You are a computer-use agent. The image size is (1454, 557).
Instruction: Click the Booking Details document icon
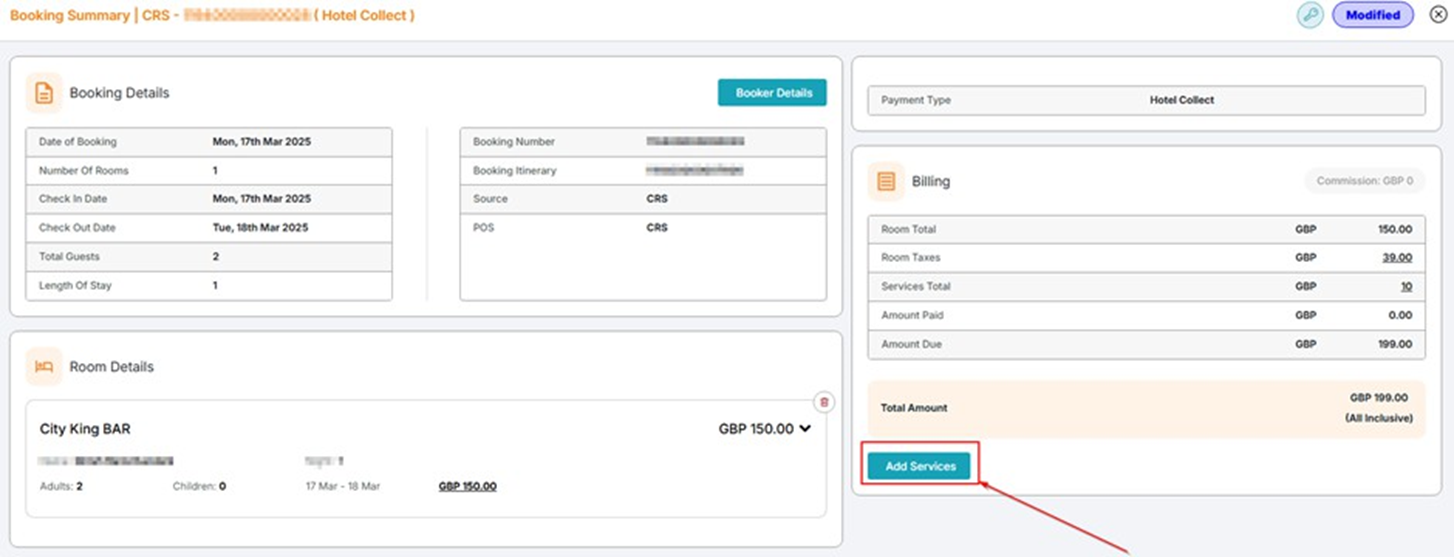click(44, 93)
